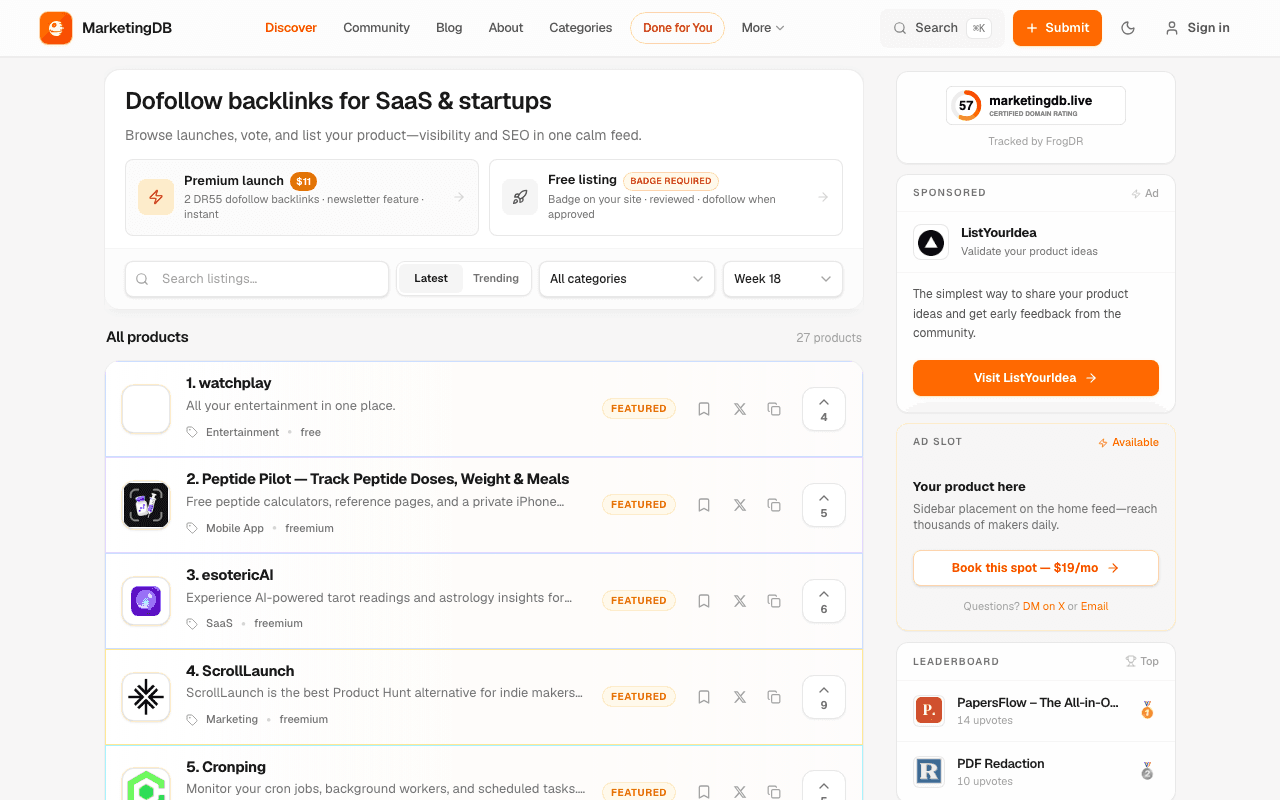1280x800 pixels.
Task: Bookmark the watchplay listing
Action: coord(704,409)
